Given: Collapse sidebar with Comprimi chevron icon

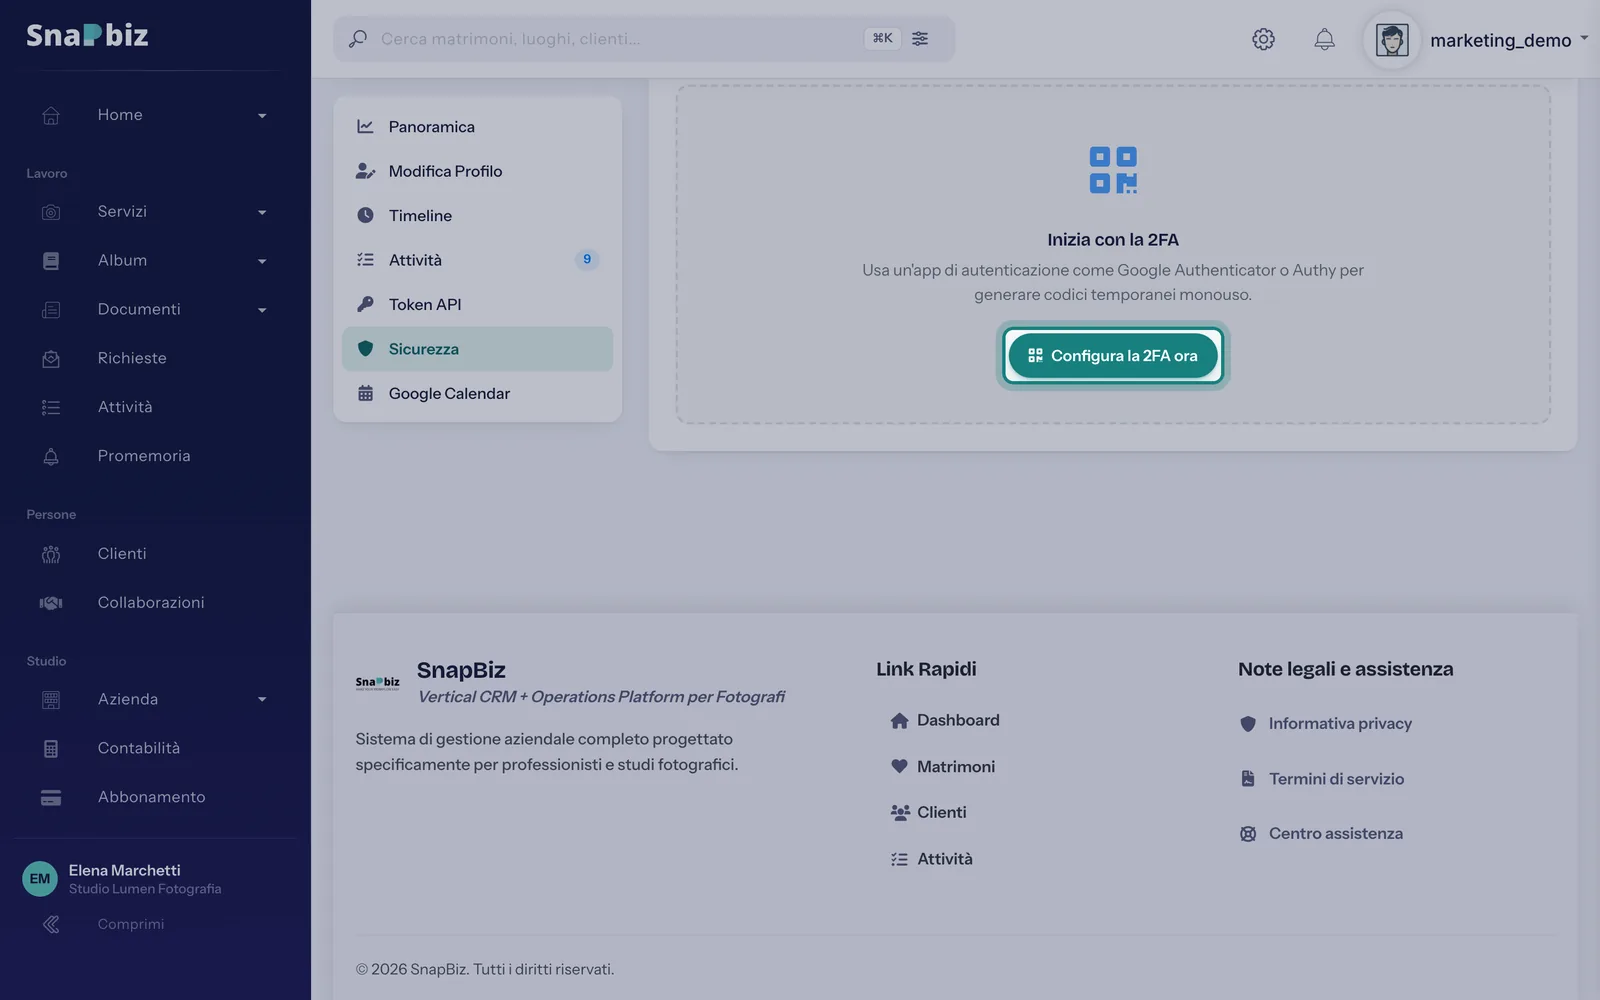Looking at the screenshot, I should tap(51, 925).
